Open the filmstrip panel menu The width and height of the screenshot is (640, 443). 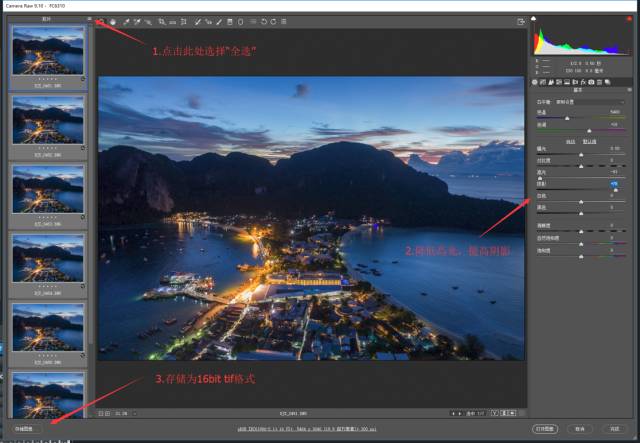click(90, 18)
